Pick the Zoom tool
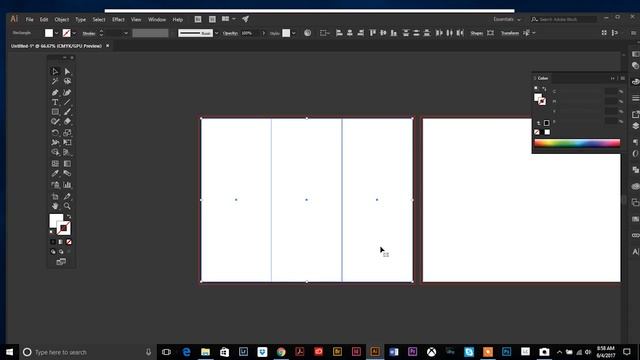The width and height of the screenshot is (640, 360). pos(67,206)
